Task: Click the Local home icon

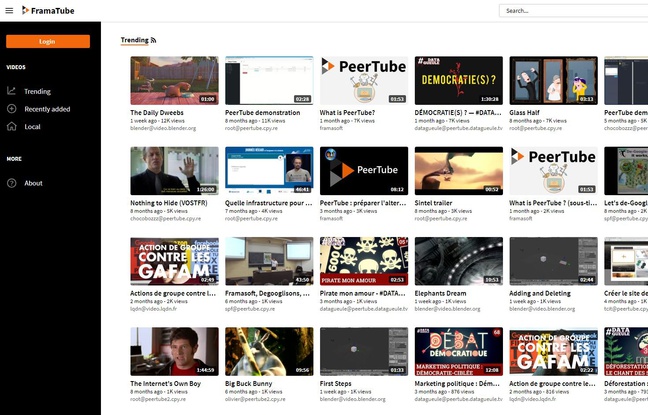Action: click(x=12, y=126)
